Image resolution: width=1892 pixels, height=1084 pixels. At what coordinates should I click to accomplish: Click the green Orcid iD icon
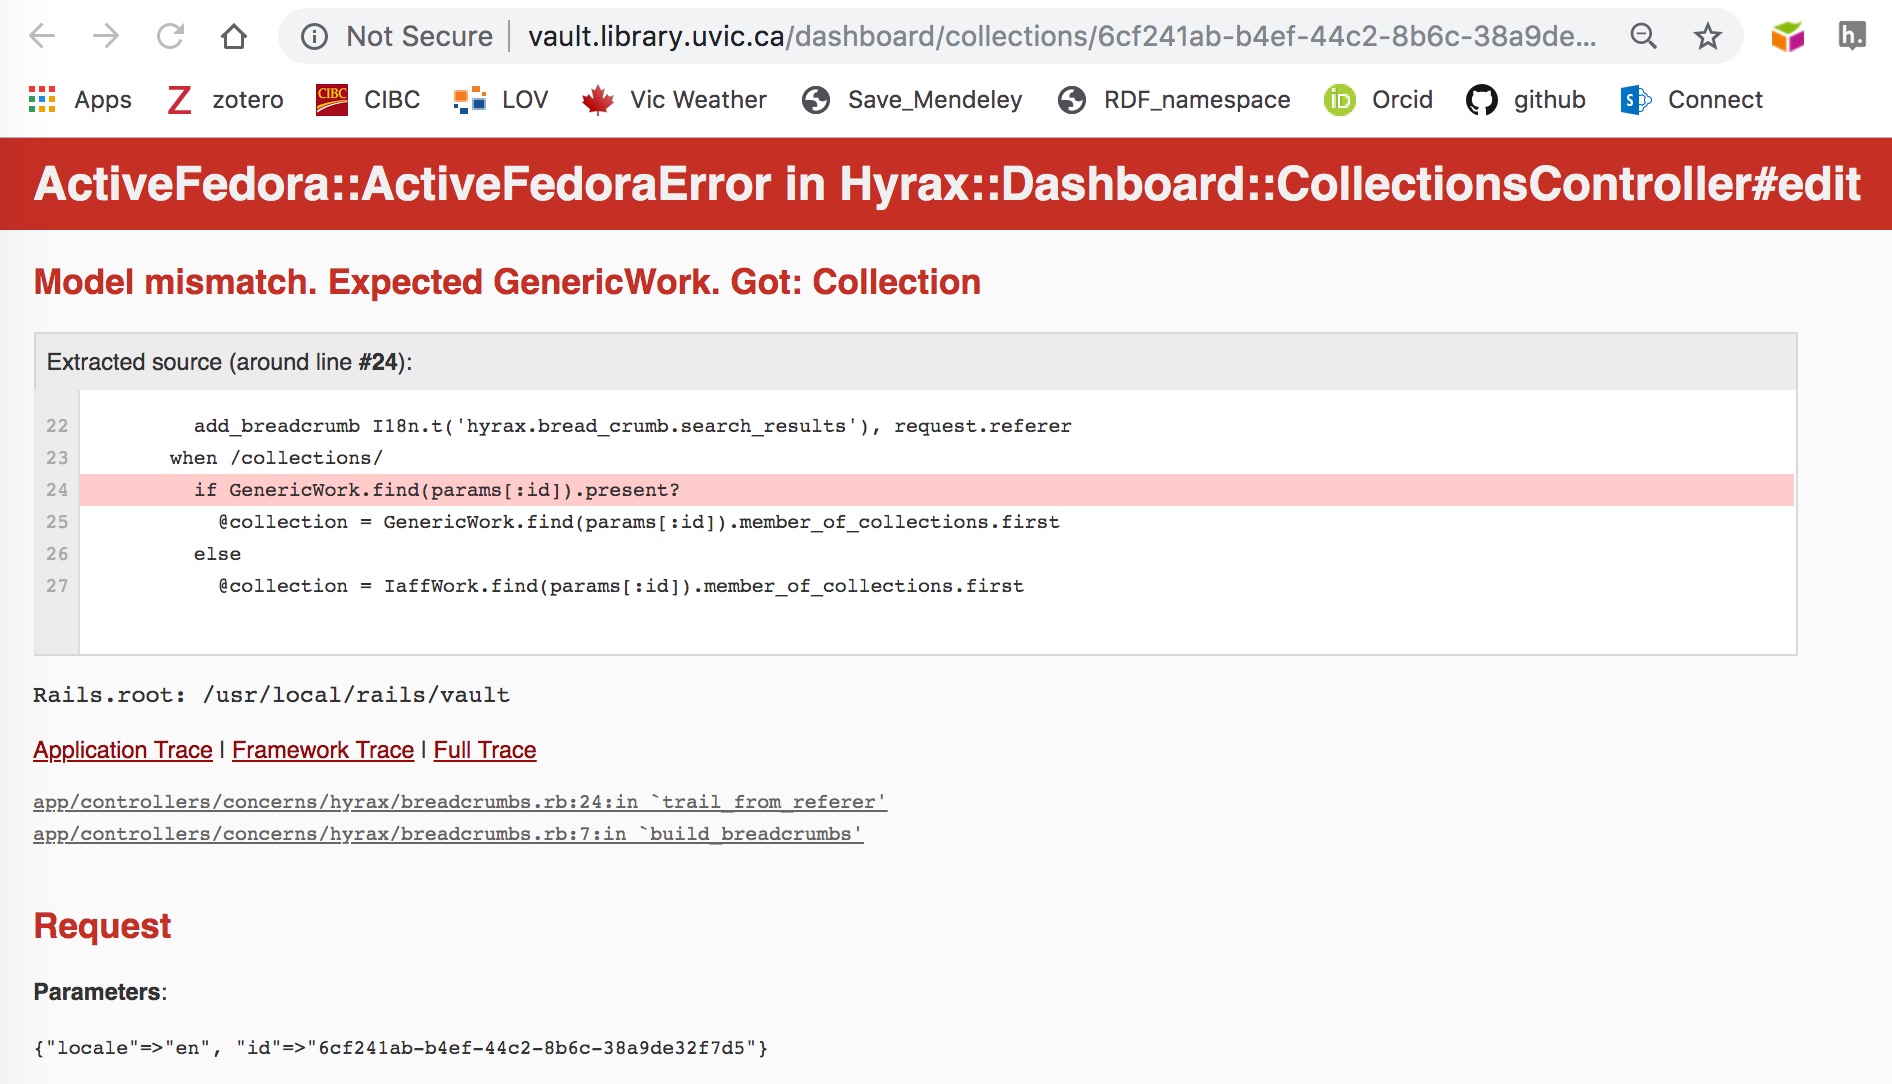1340,100
